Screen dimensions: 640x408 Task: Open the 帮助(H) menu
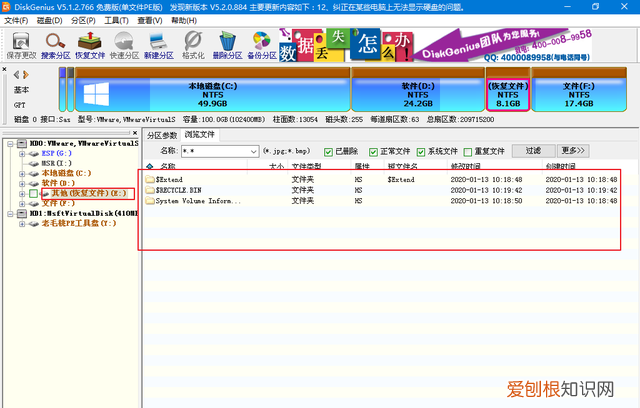184,20
